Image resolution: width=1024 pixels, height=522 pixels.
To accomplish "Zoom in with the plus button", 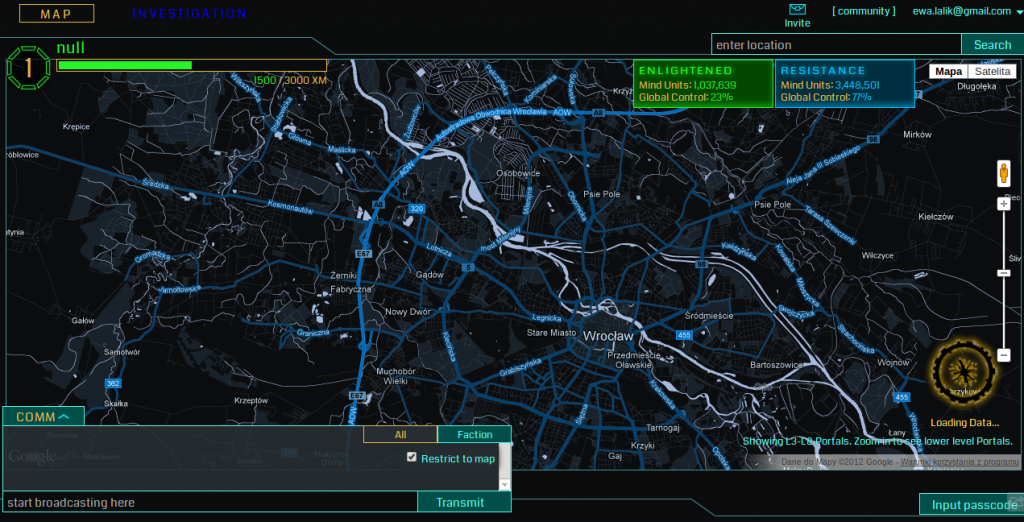I will pos(1004,204).
